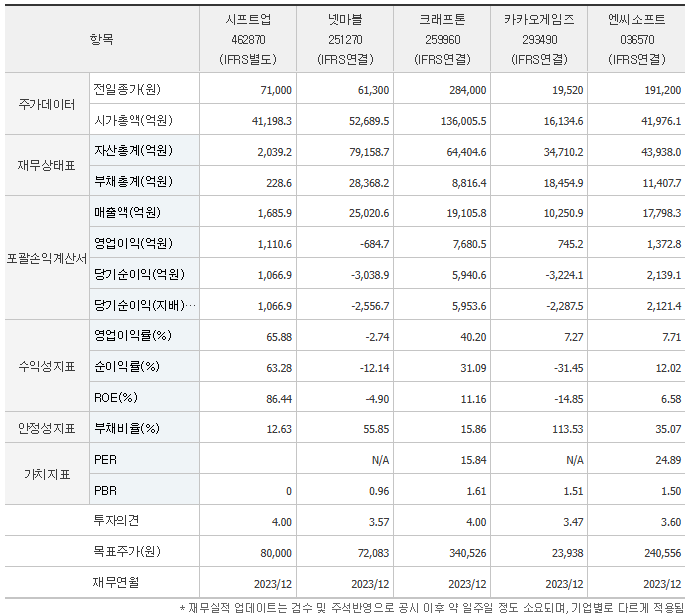Click 엔씨소프트 total liabilities 11,407.7

coord(662,183)
